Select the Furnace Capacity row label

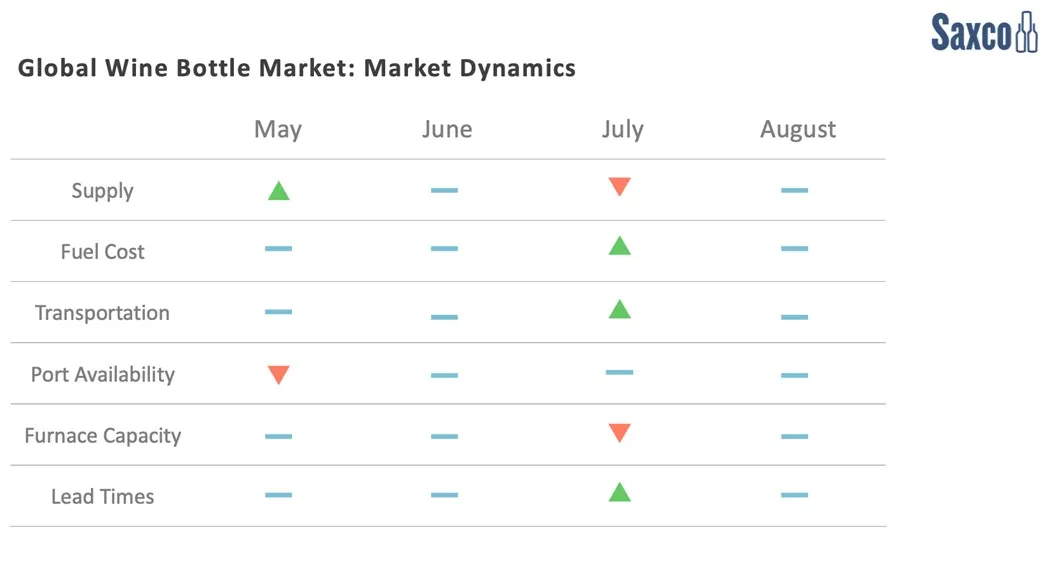point(102,436)
